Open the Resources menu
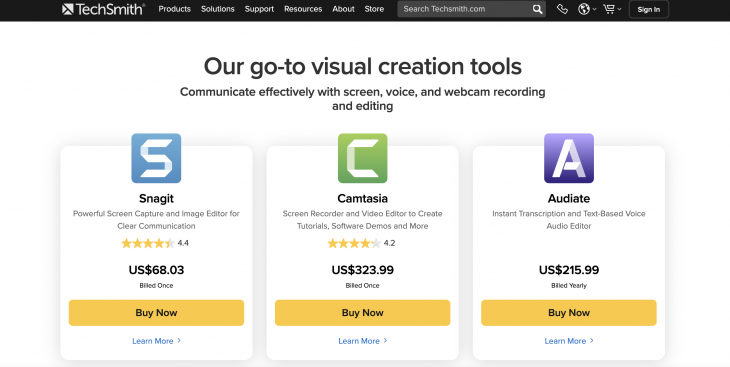Screen dimensions: 730x367 (x=303, y=9)
